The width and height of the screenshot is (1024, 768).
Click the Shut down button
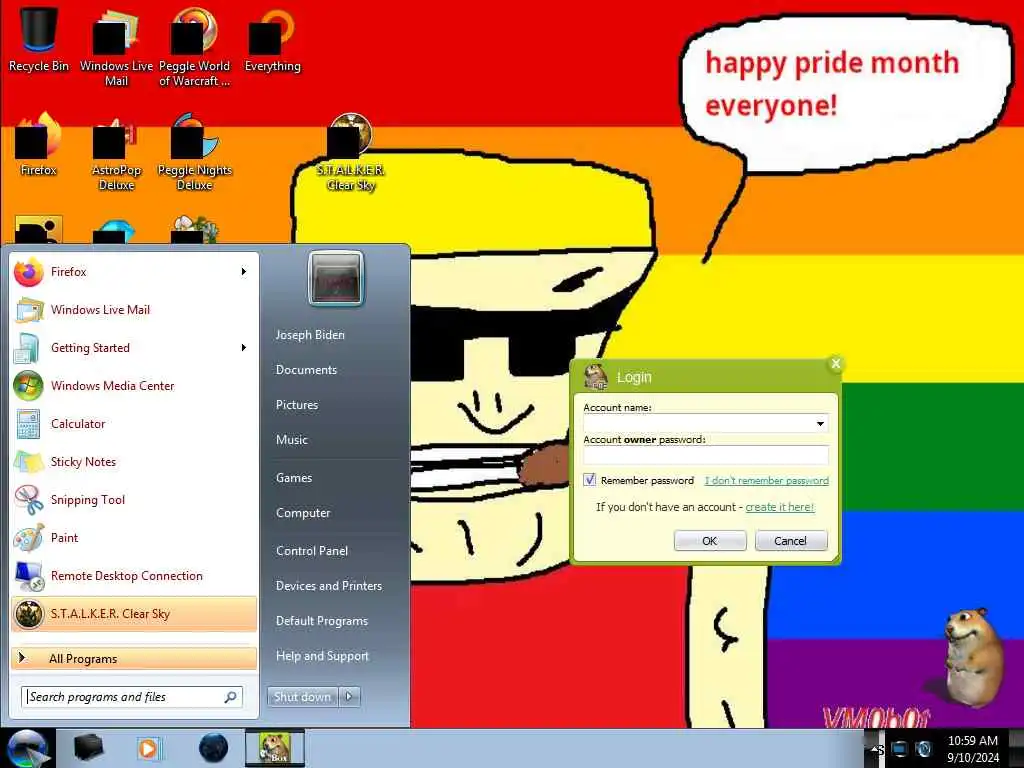point(302,697)
